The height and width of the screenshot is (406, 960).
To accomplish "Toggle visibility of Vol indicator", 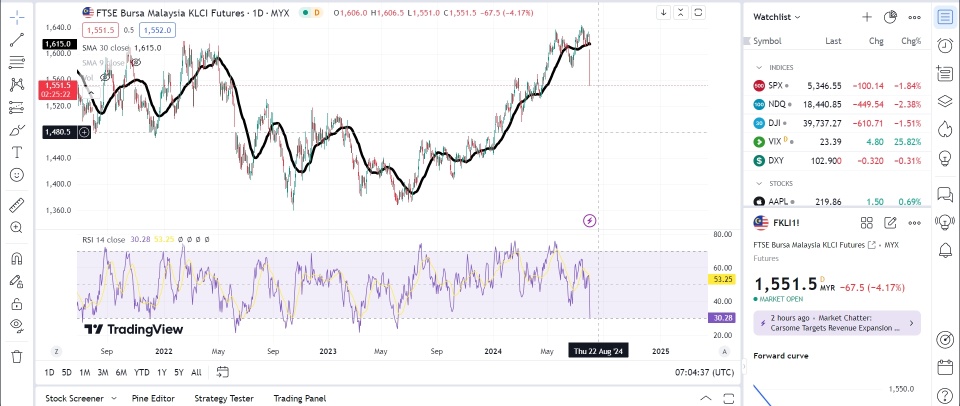I will (x=105, y=77).
